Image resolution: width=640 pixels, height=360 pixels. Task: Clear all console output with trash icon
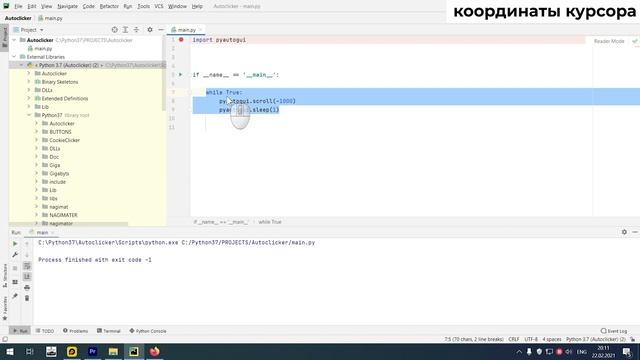(x=27, y=298)
